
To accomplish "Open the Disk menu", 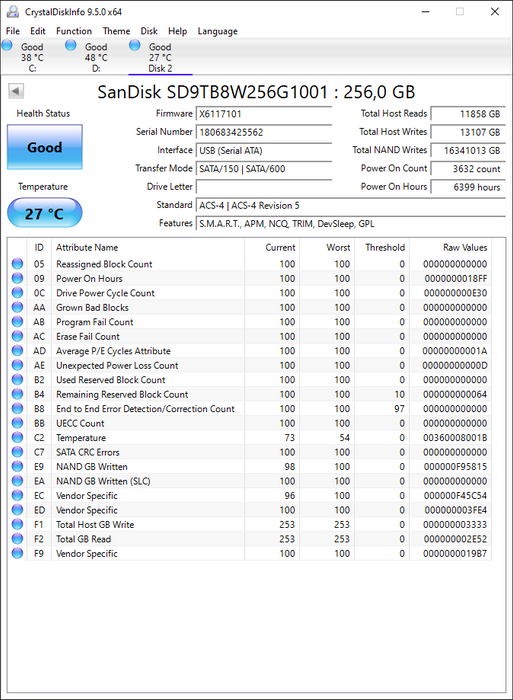I will pyautogui.click(x=149, y=31).
